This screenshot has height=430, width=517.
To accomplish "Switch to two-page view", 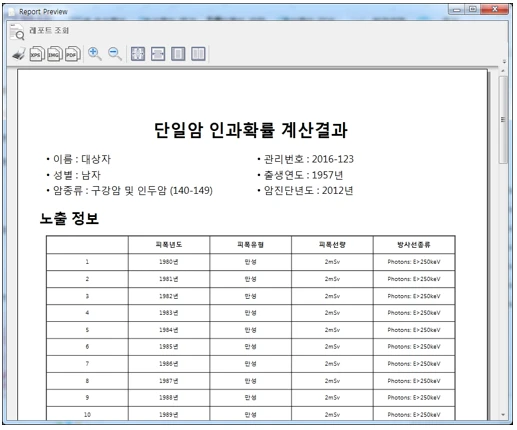I will click(198, 54).
